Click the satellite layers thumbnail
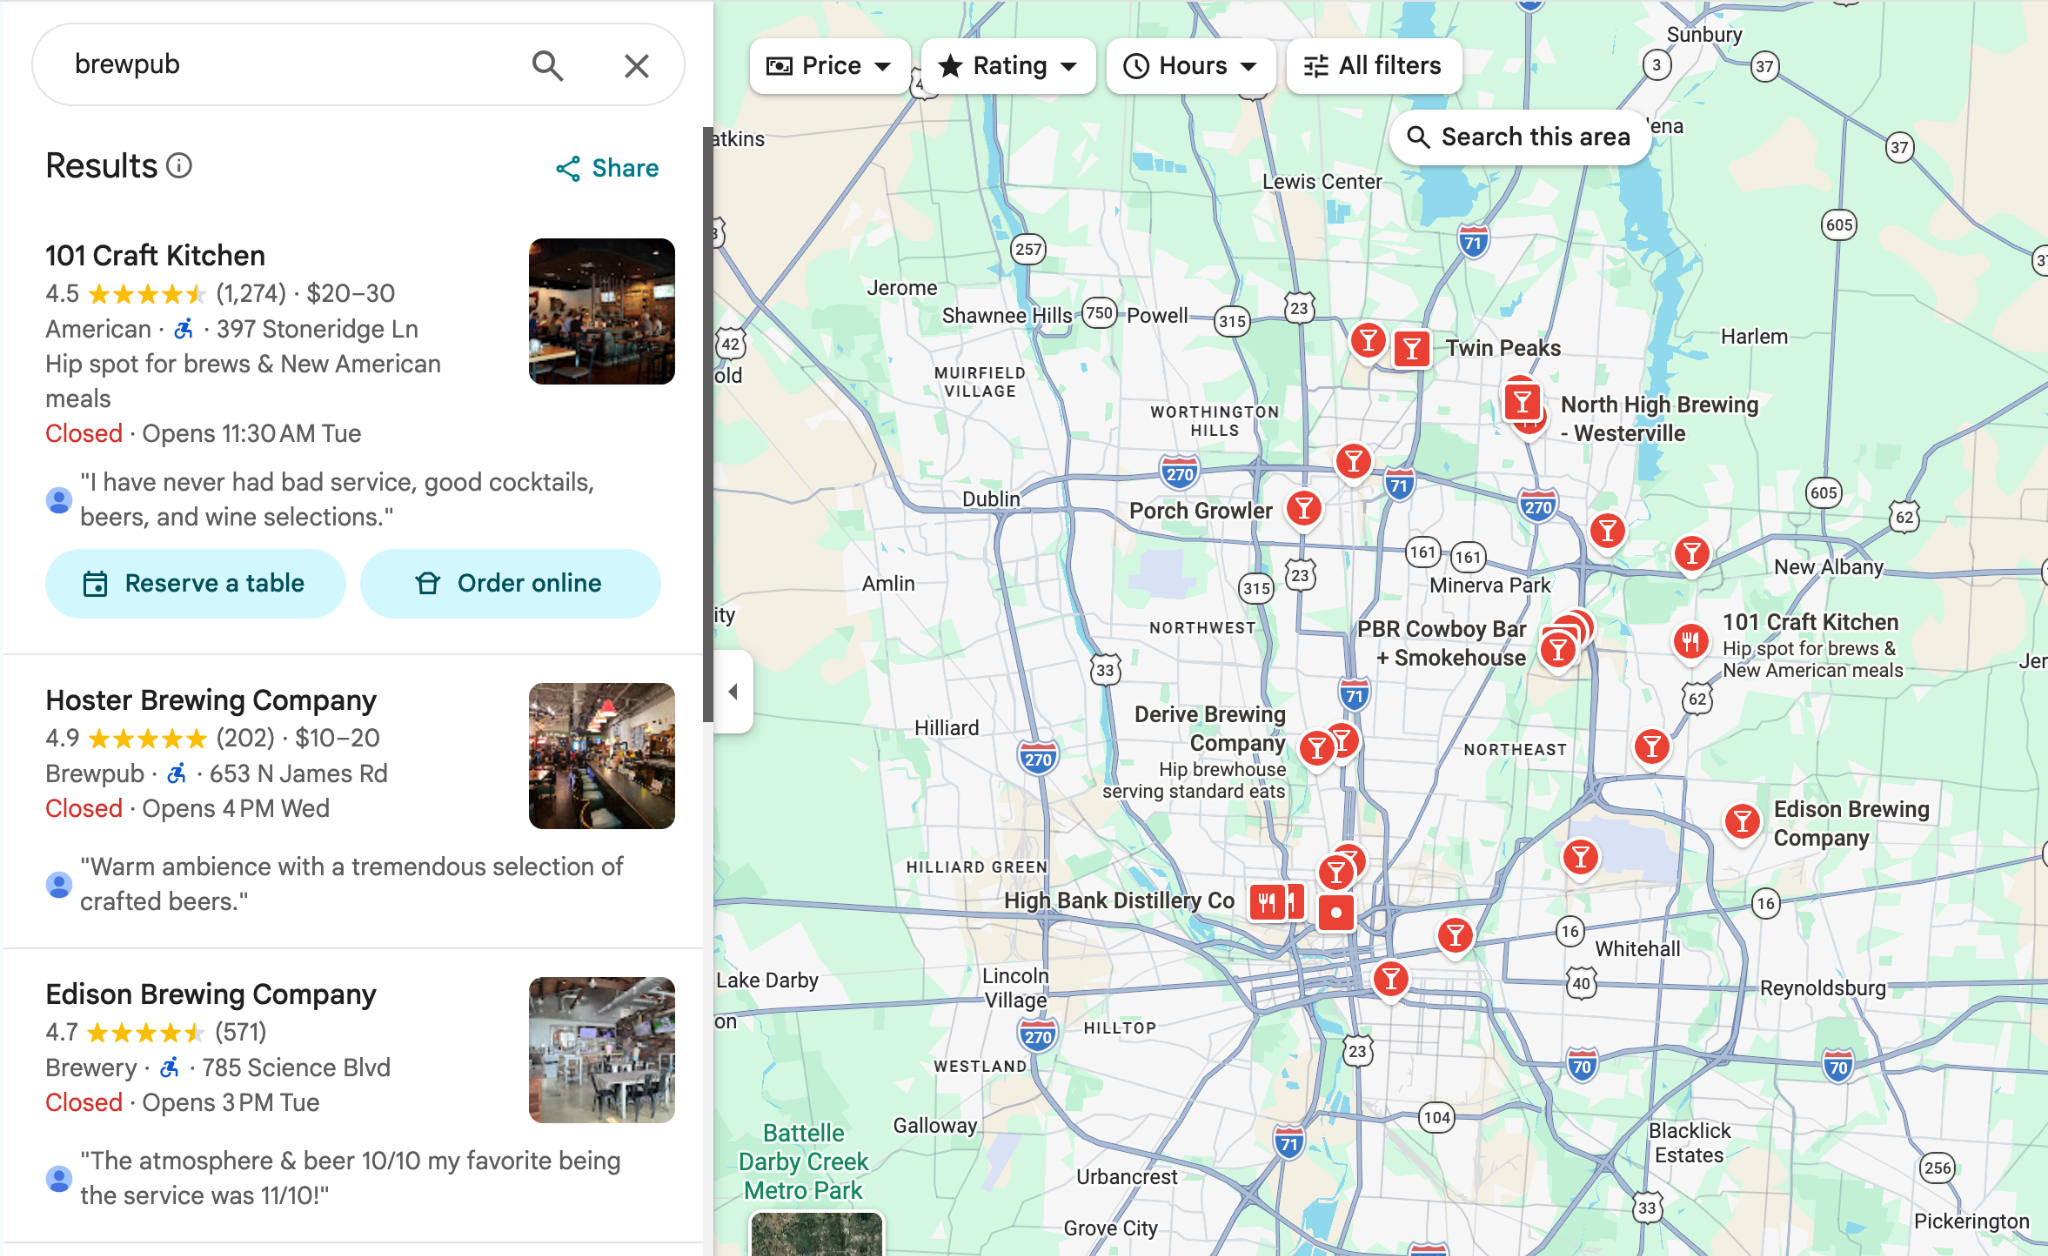 817,1234
